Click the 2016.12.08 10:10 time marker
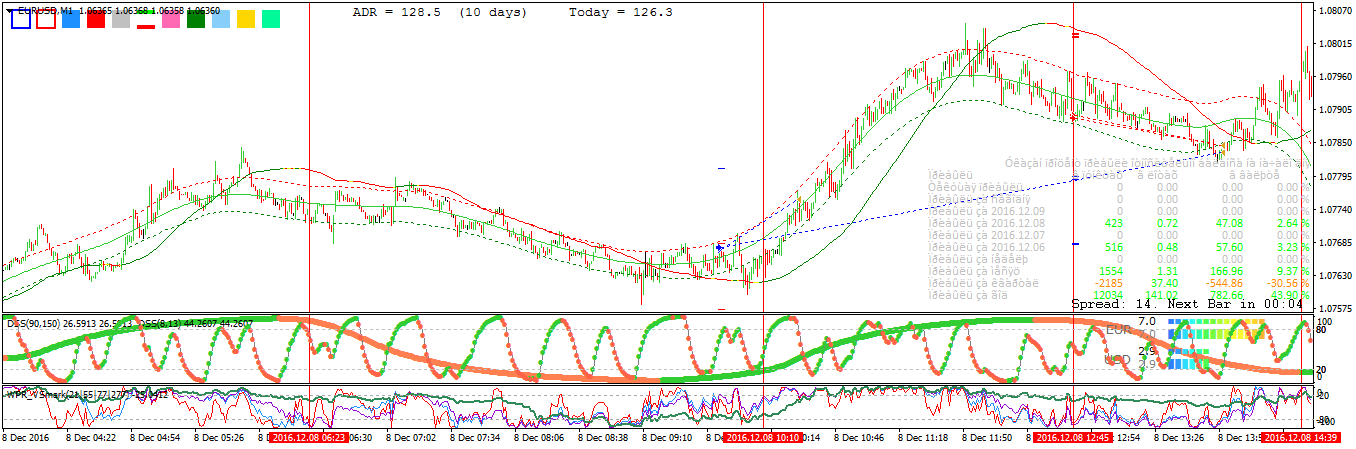Screen dimensions: 1356x449 coord(762,437)
